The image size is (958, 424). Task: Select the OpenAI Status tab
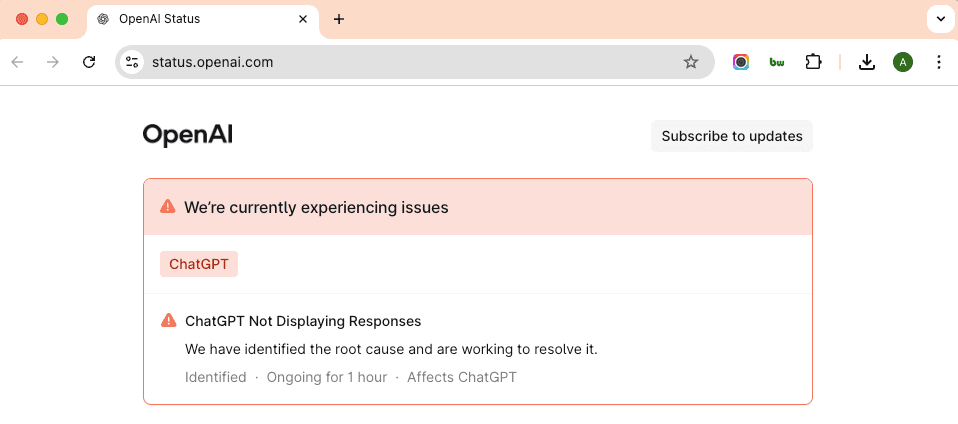[x=203, y=20]
